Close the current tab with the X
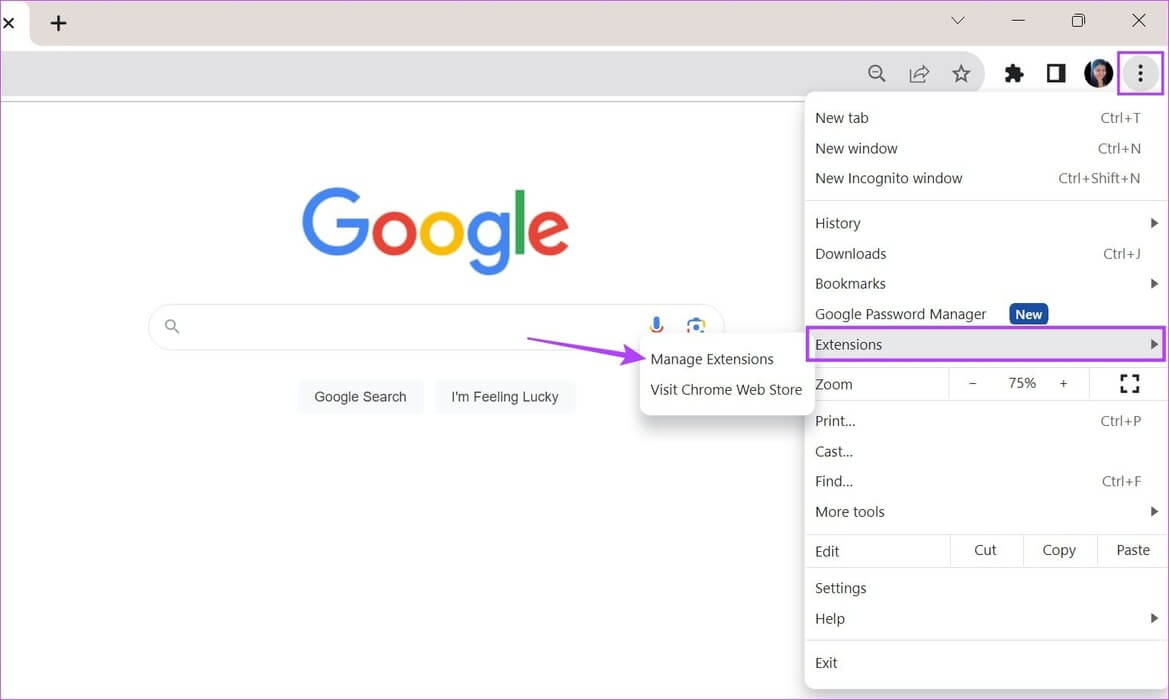 [9, 23]
